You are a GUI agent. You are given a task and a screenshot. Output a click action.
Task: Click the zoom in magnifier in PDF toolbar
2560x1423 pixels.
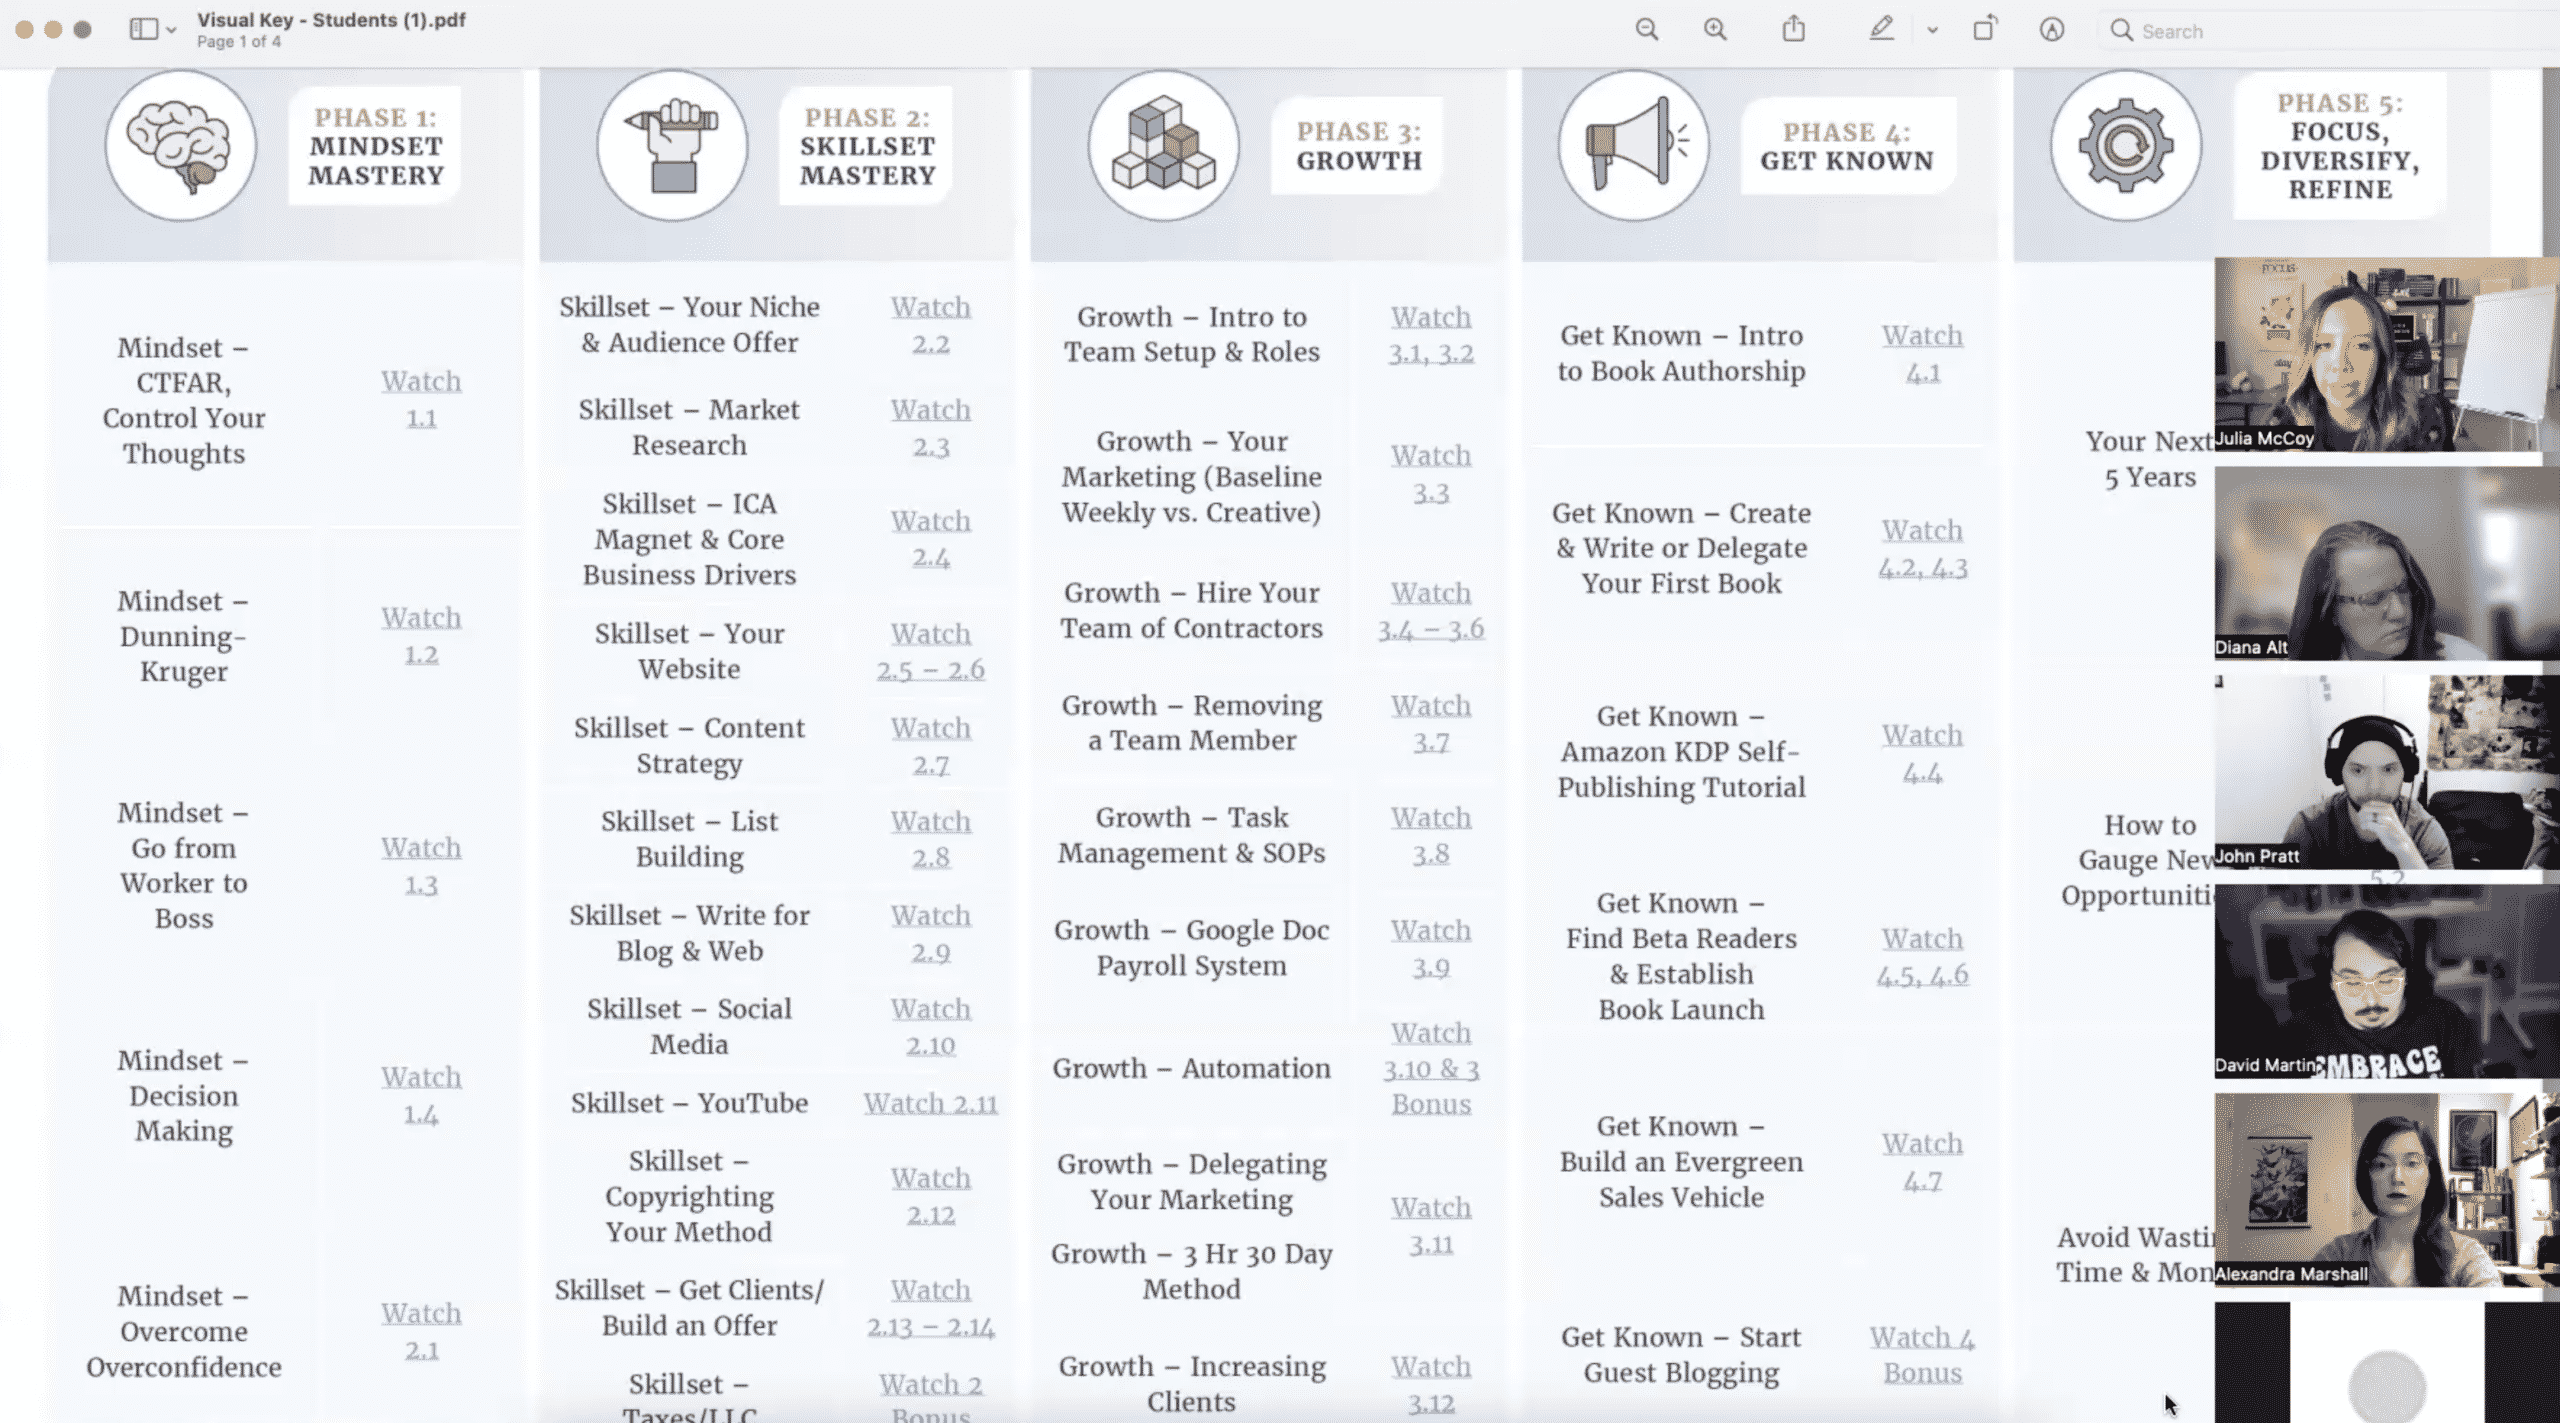point(1715,32)
